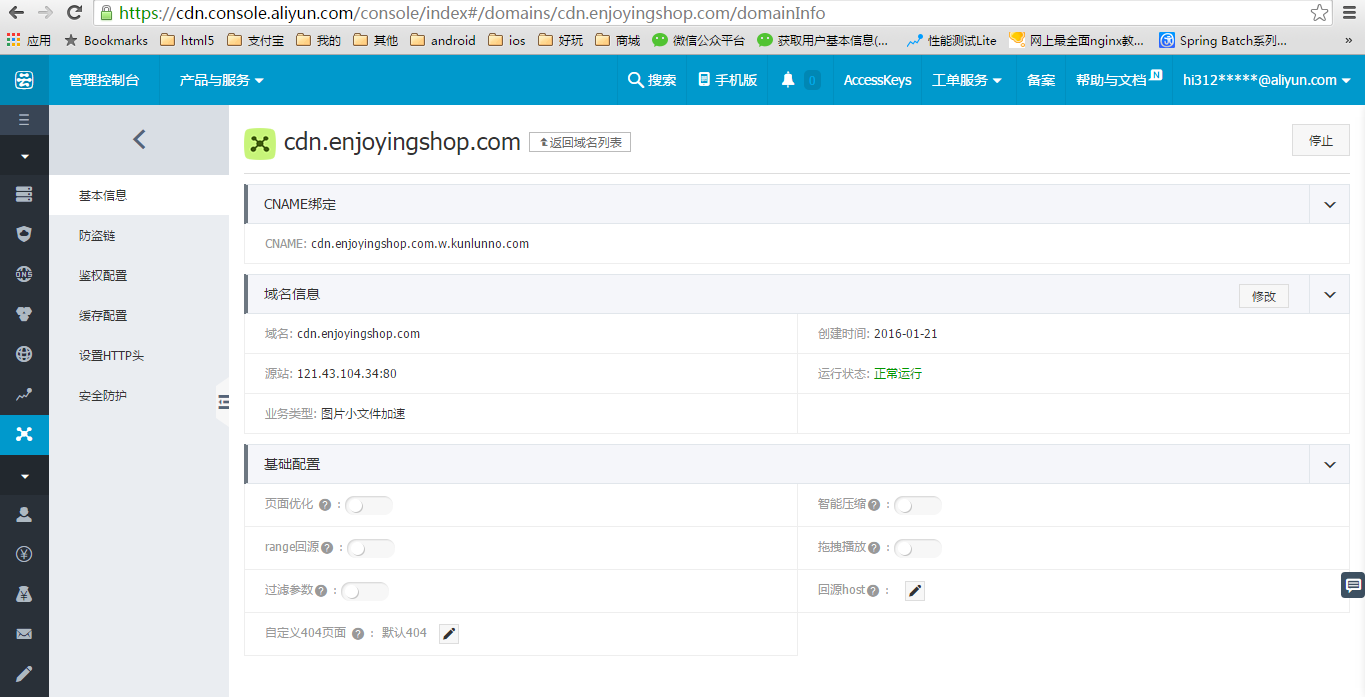
Task: Edit 自定义404页面 with pencil icon
Action: pos(449,634)
